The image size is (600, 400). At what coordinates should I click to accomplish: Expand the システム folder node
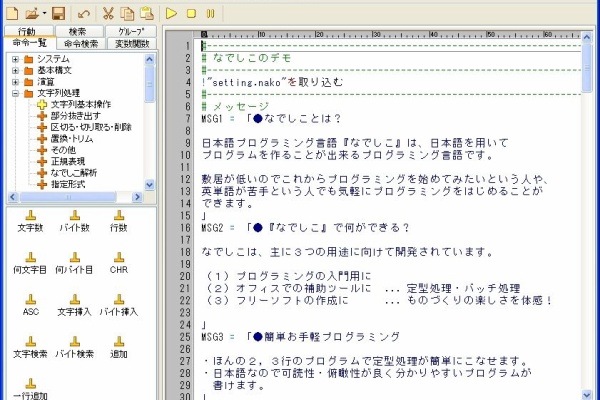pos(15,59)
